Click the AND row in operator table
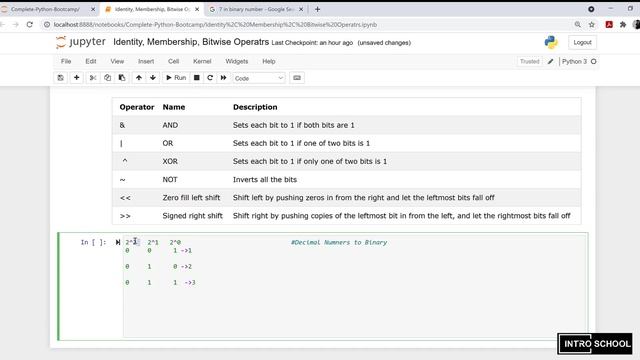640x360 pixels. click(x=346, y=125)
